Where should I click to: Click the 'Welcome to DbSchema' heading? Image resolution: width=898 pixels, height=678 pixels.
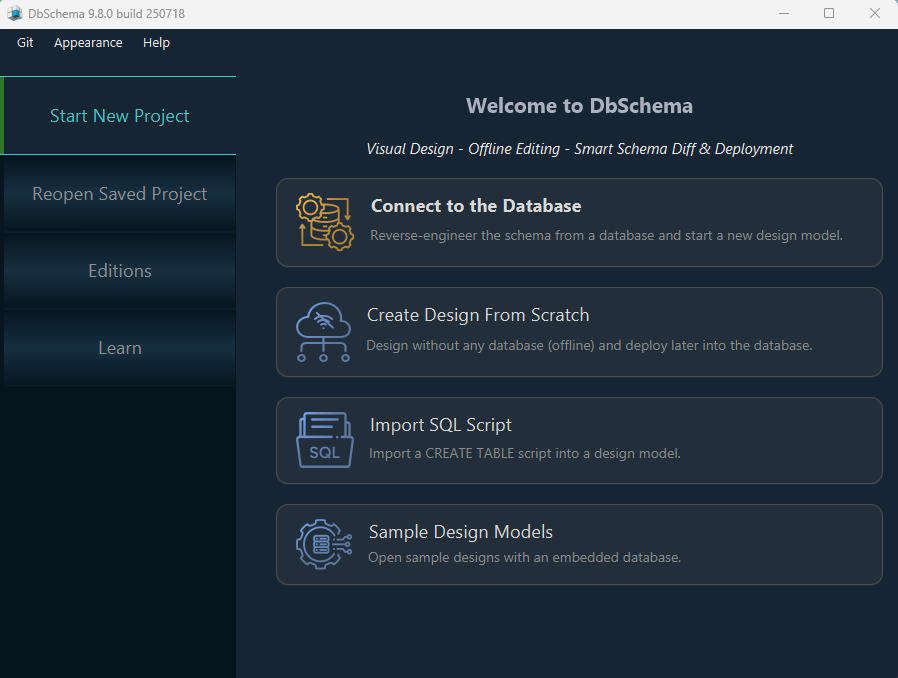(580, 106)
